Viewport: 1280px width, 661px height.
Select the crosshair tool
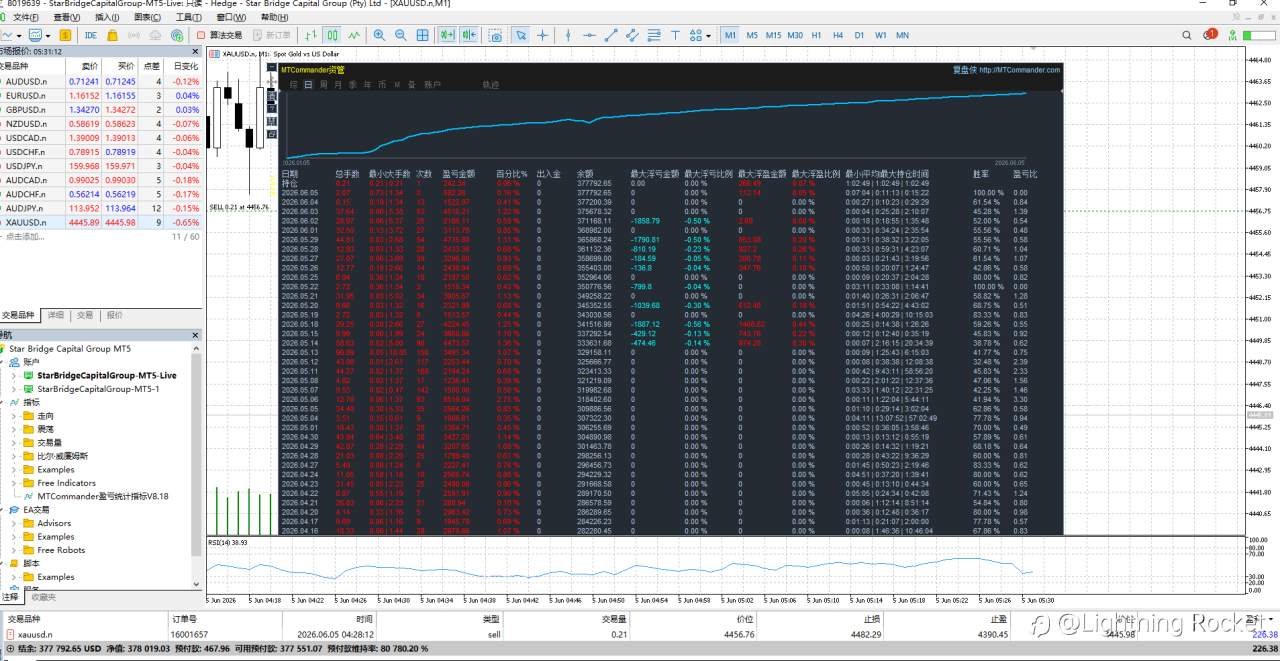542,35
